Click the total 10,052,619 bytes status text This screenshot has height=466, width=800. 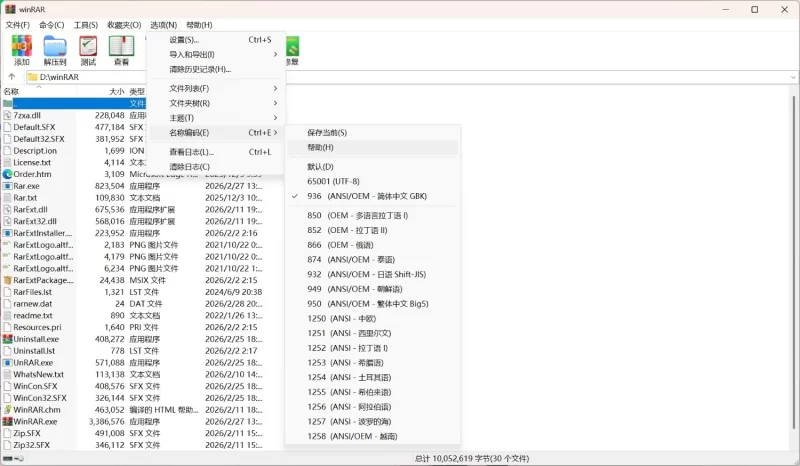[x=472, y=458]
